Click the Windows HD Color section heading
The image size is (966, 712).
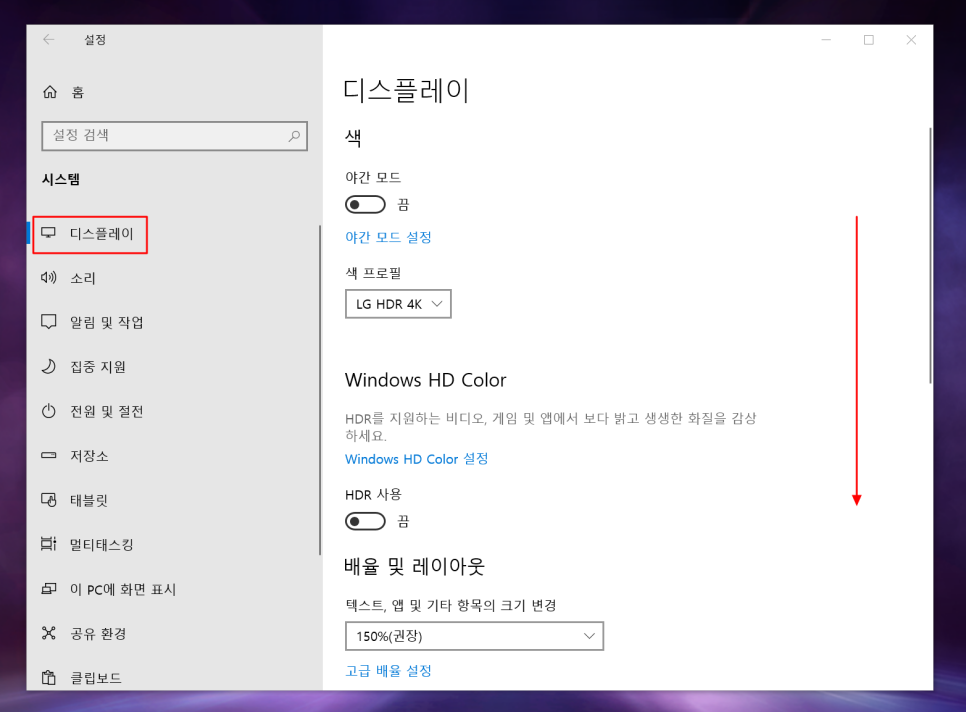(x=426, y=380)
